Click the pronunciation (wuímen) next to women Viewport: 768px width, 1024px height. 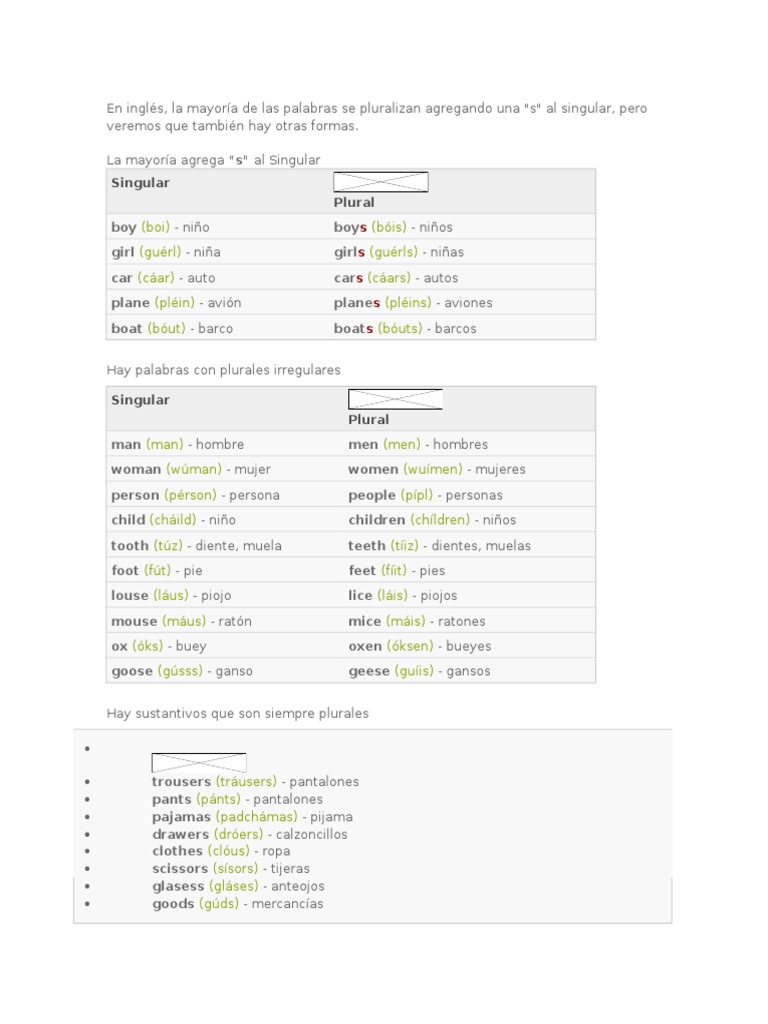(x=433, y=469)
